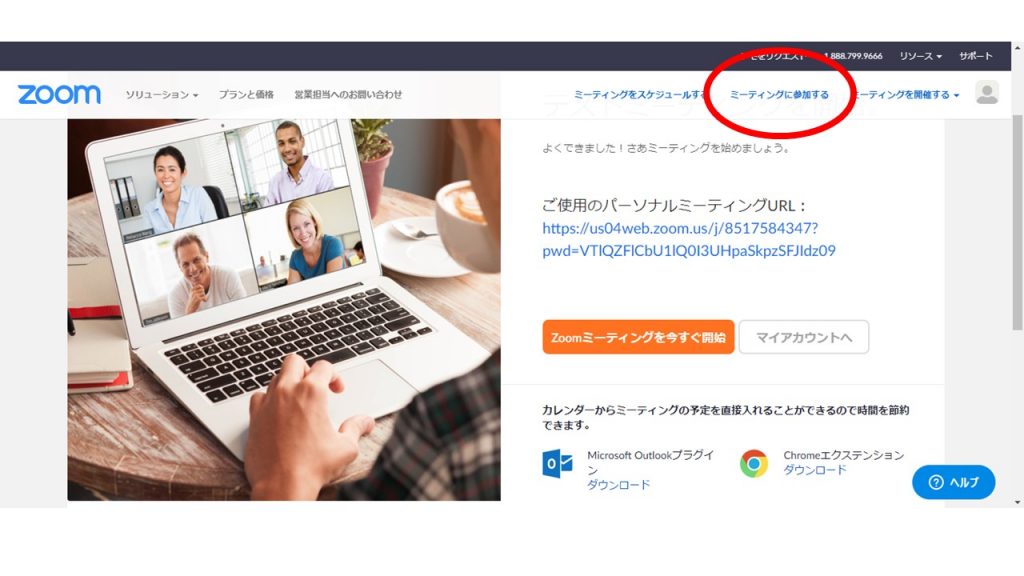
Task: Click the Zoom logo
Action: [59, 94]
